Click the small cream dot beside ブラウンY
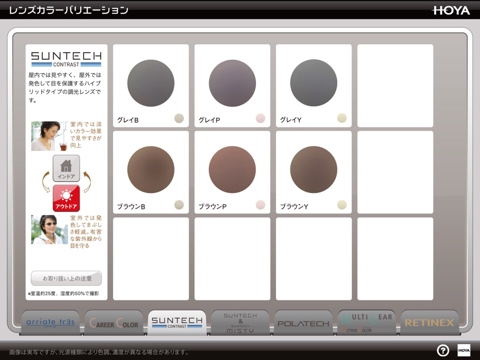Image resolution: width=480 pixels, height=360 pixels. 342,205
